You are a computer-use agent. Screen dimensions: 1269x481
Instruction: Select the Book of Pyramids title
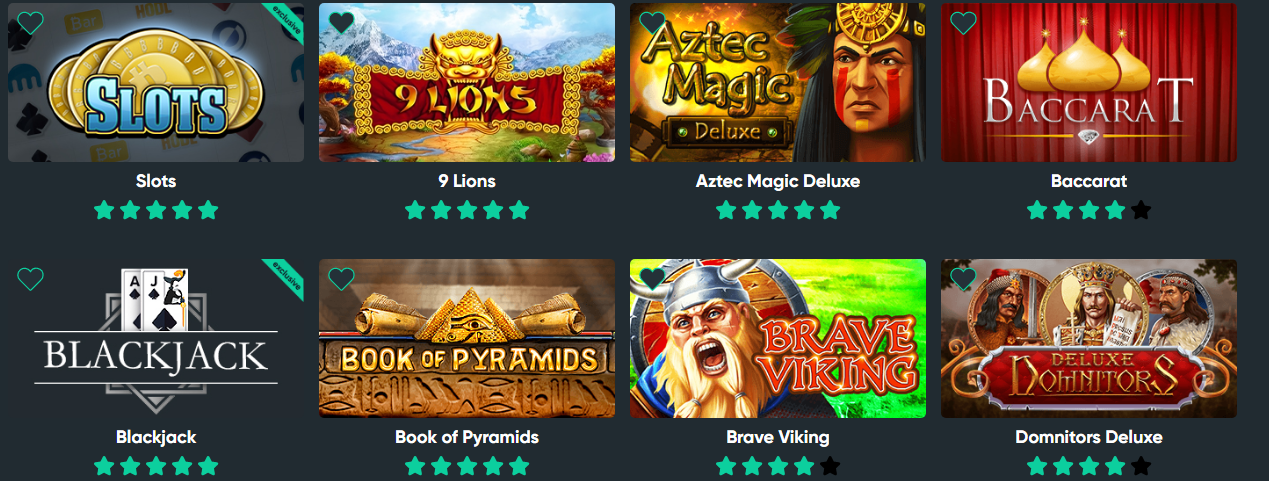click(467, 437)
